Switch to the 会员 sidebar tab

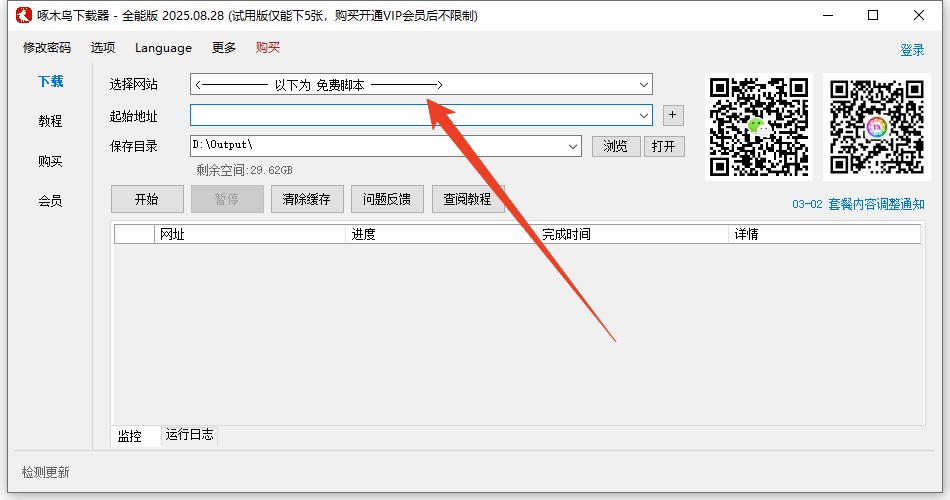tap(50, 201)
